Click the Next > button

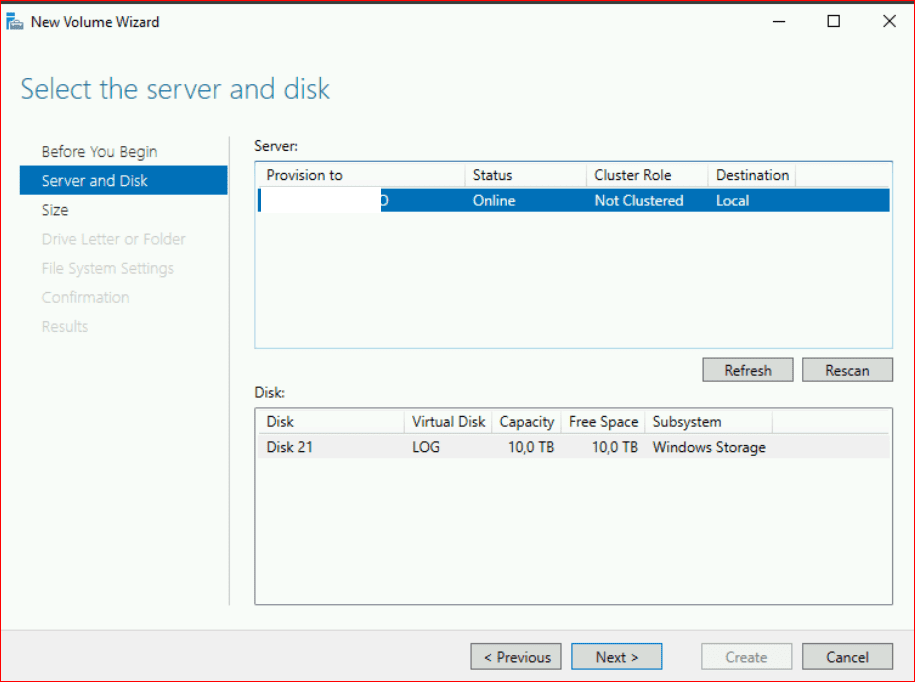[616, 657]
